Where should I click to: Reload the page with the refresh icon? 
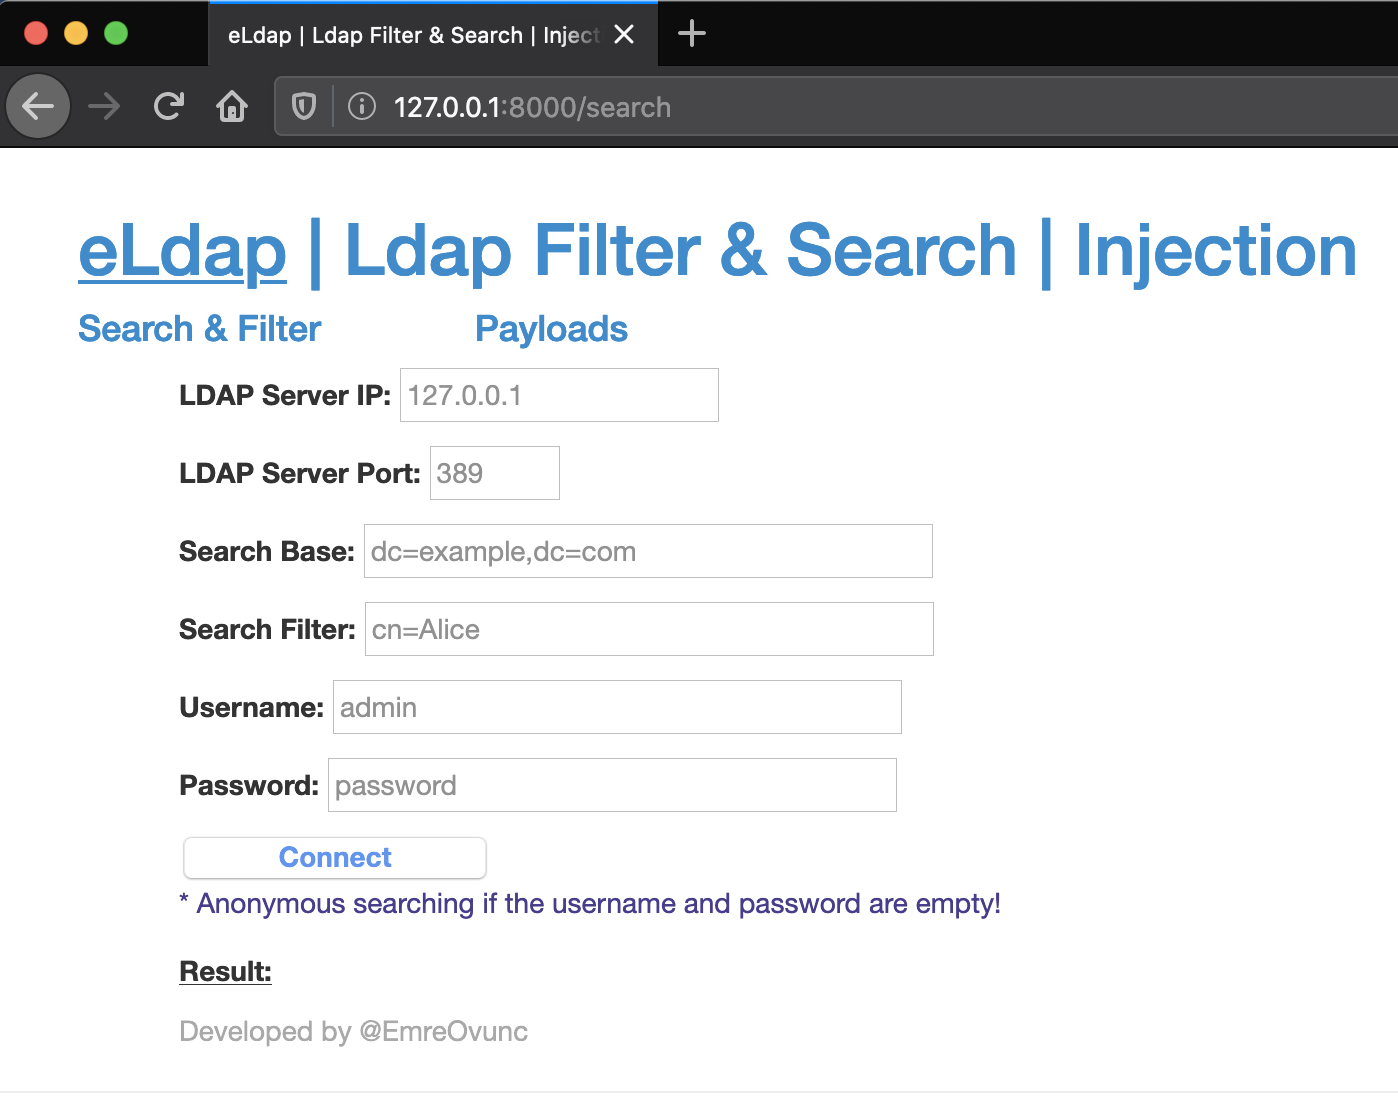coord(168,106)
